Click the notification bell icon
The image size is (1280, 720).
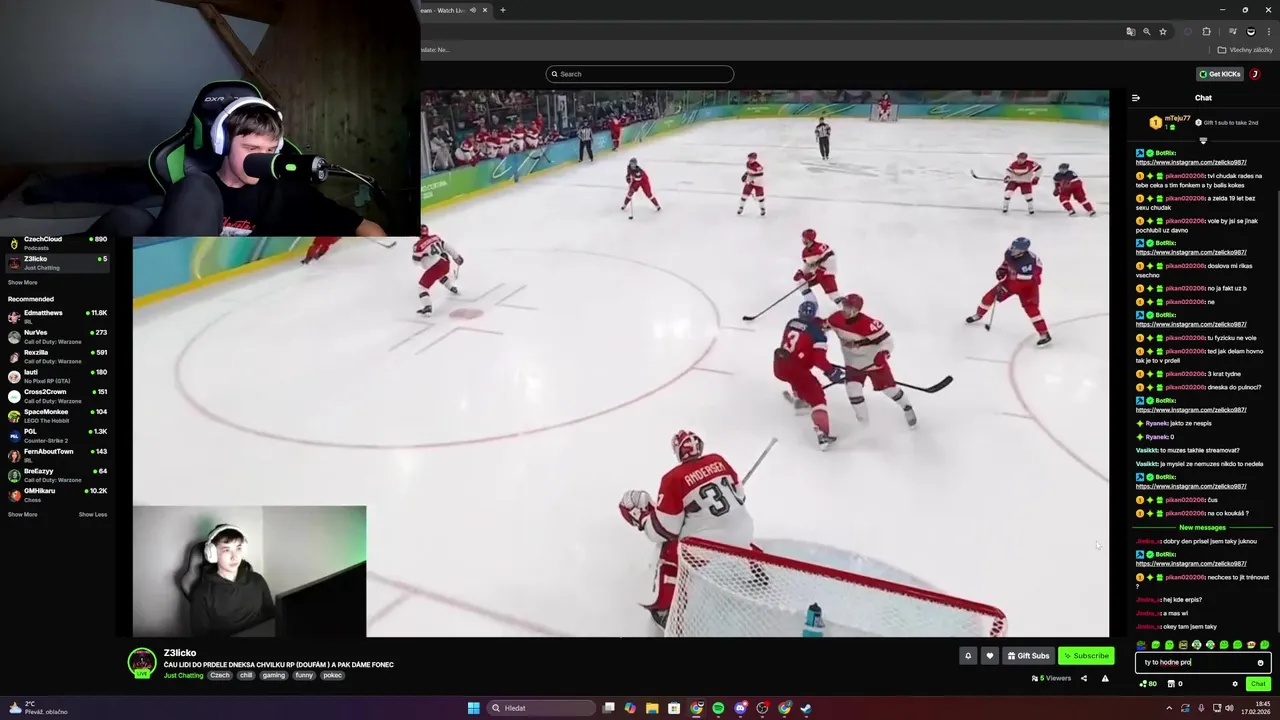click(968, 656)
